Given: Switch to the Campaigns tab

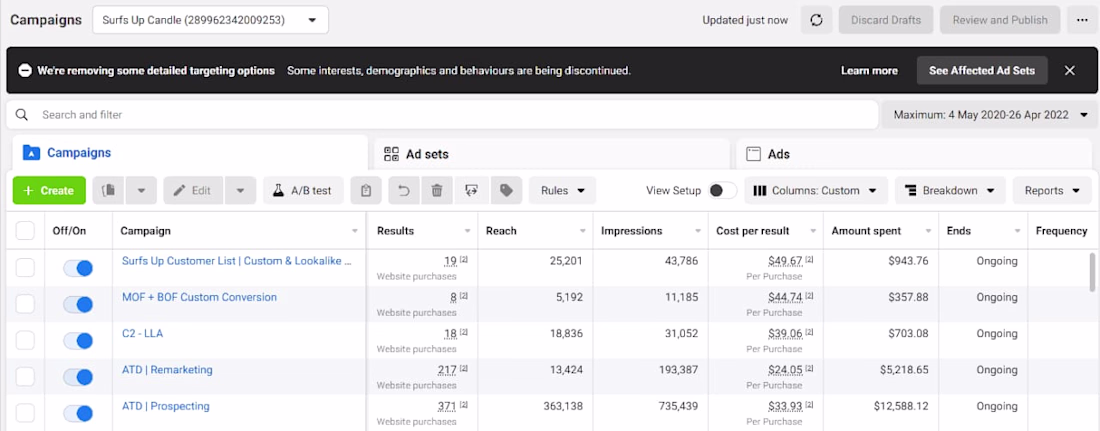Looking at the screenshot, I should pyautogui.click(x=190, y=152).
